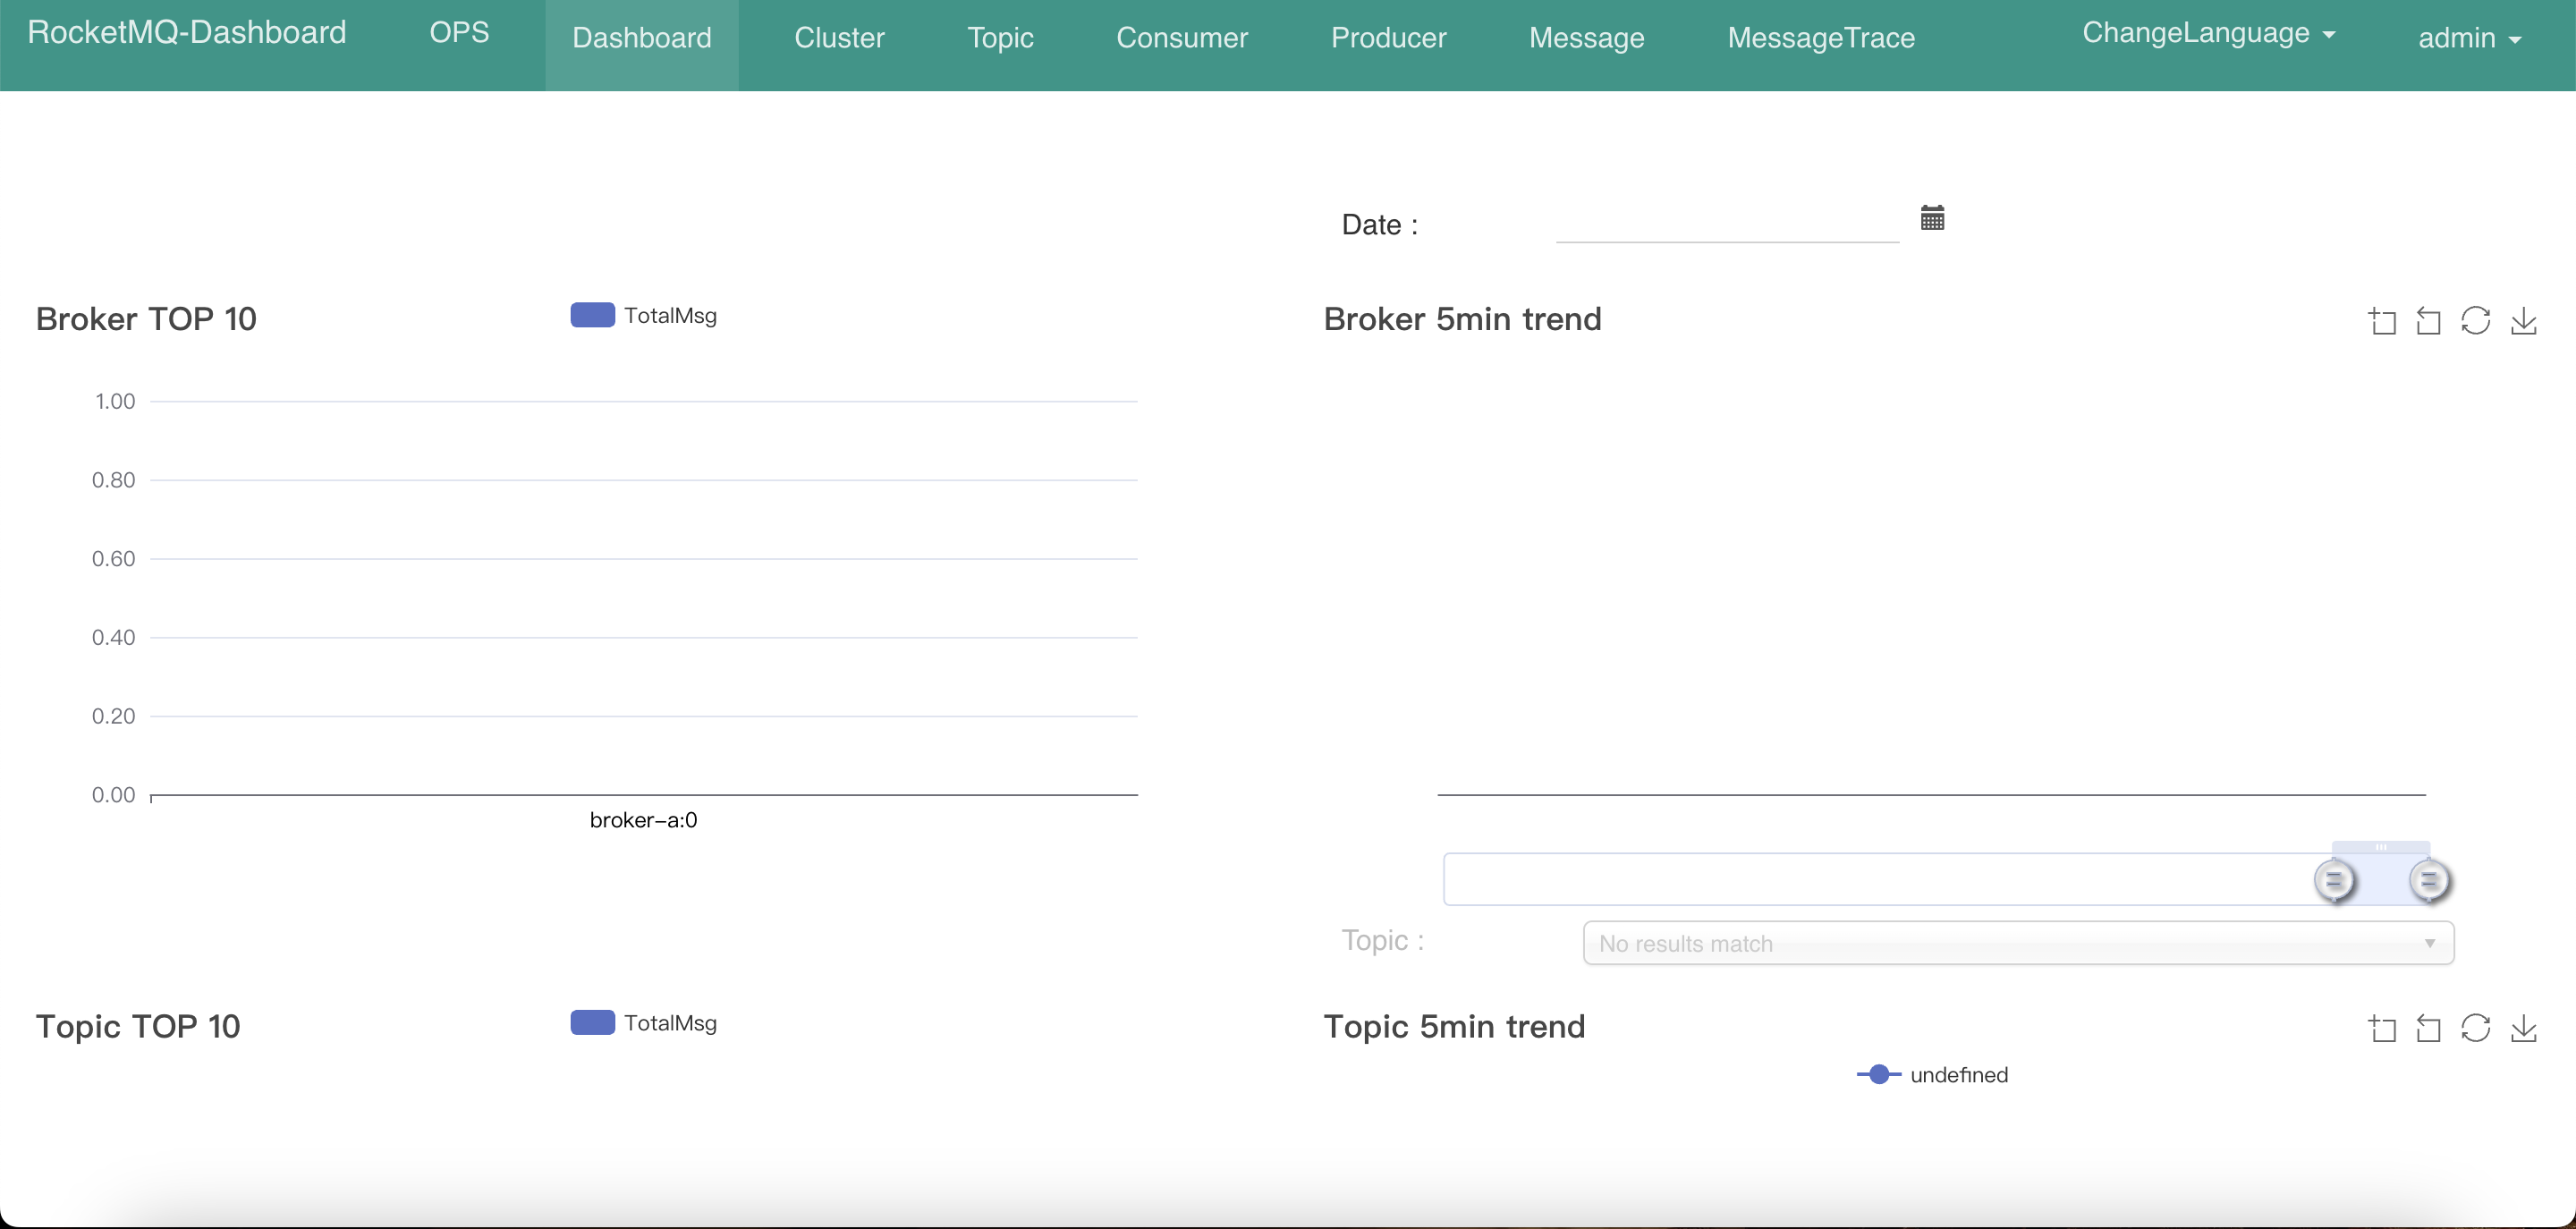Toggle the undefined series legend
The height and width of the screenshot is (1229, 2576).
point(1932,1074)
